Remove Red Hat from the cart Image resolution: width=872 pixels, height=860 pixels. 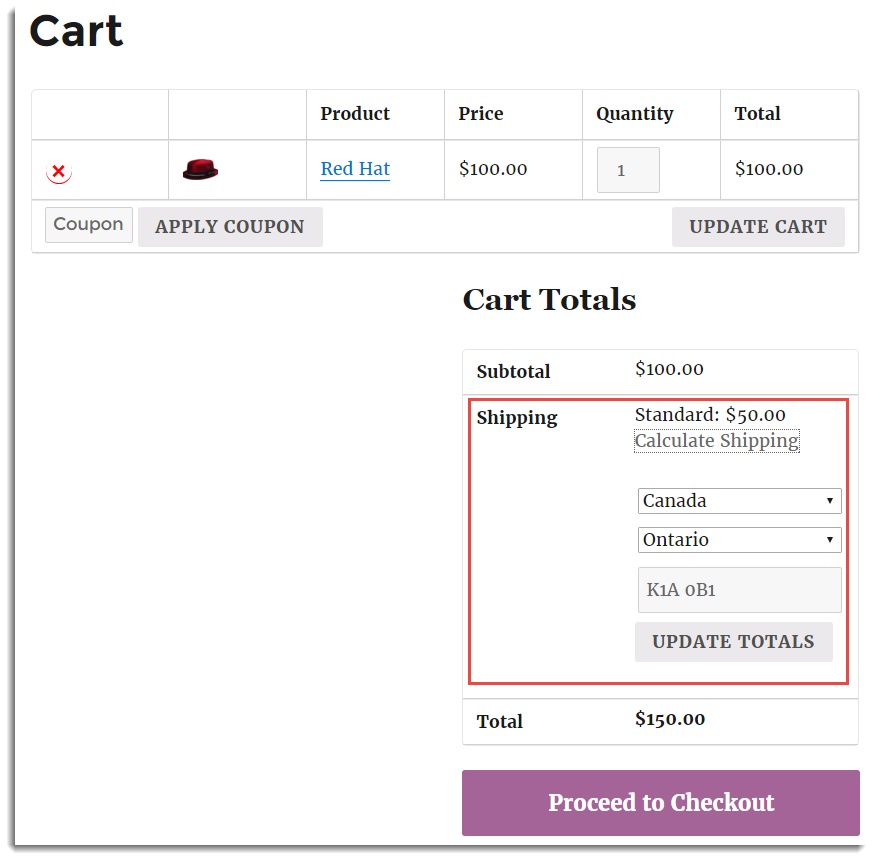point(58,170)
